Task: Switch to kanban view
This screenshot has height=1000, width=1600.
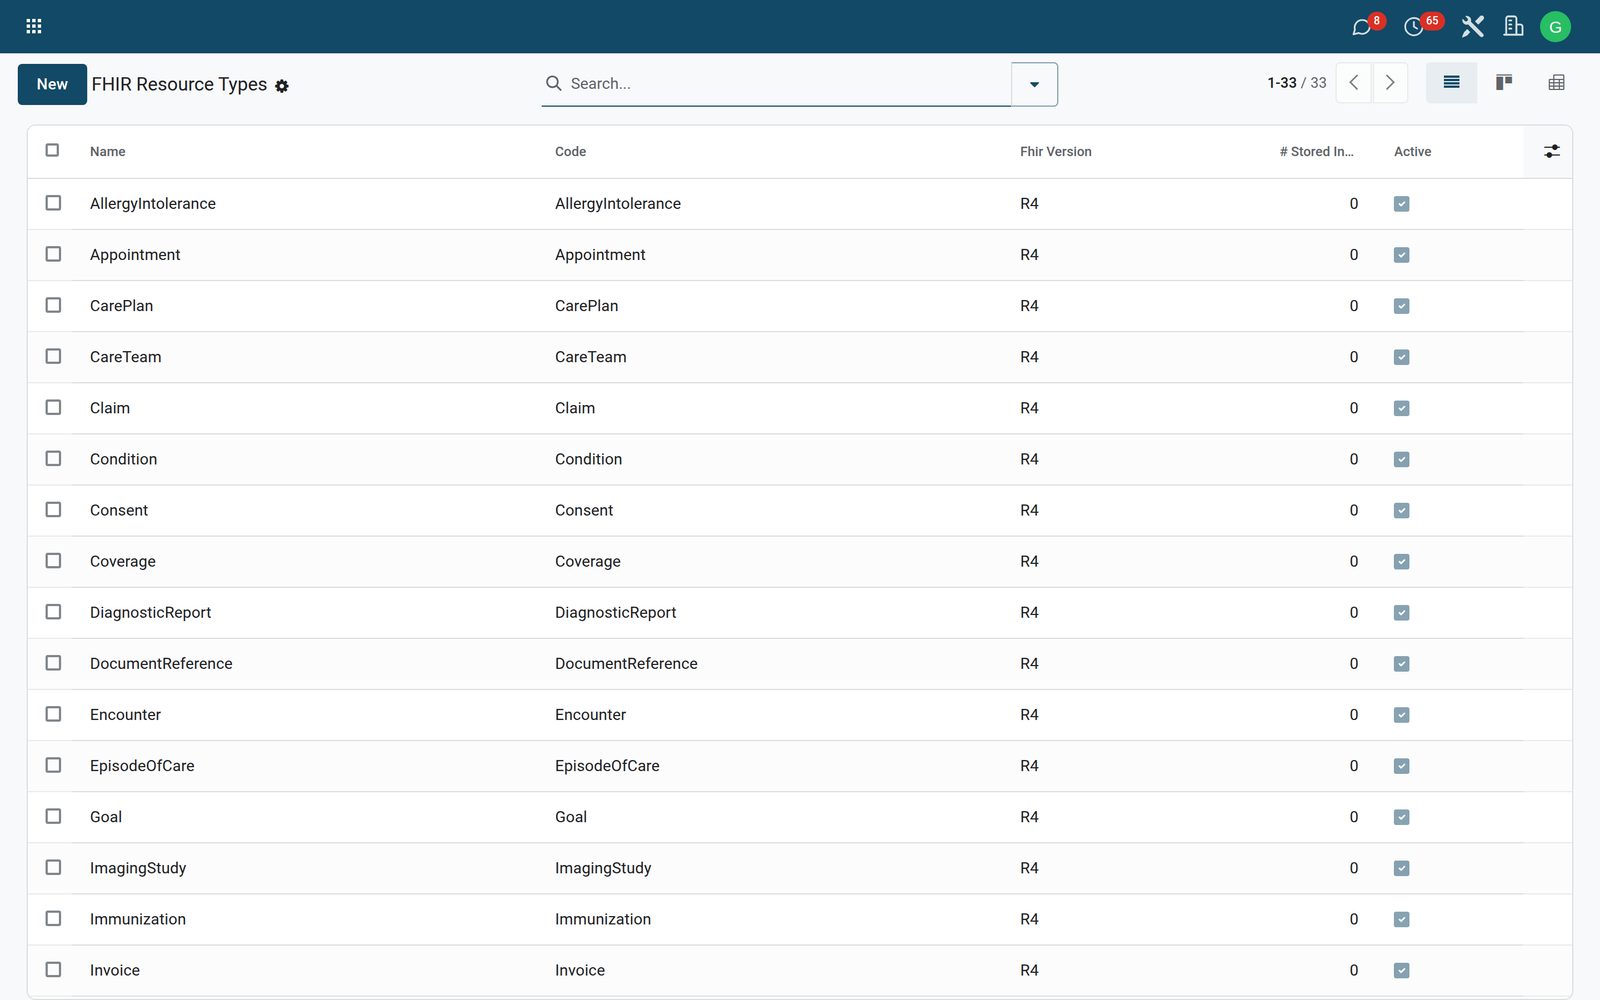Action: point(1503,83)
